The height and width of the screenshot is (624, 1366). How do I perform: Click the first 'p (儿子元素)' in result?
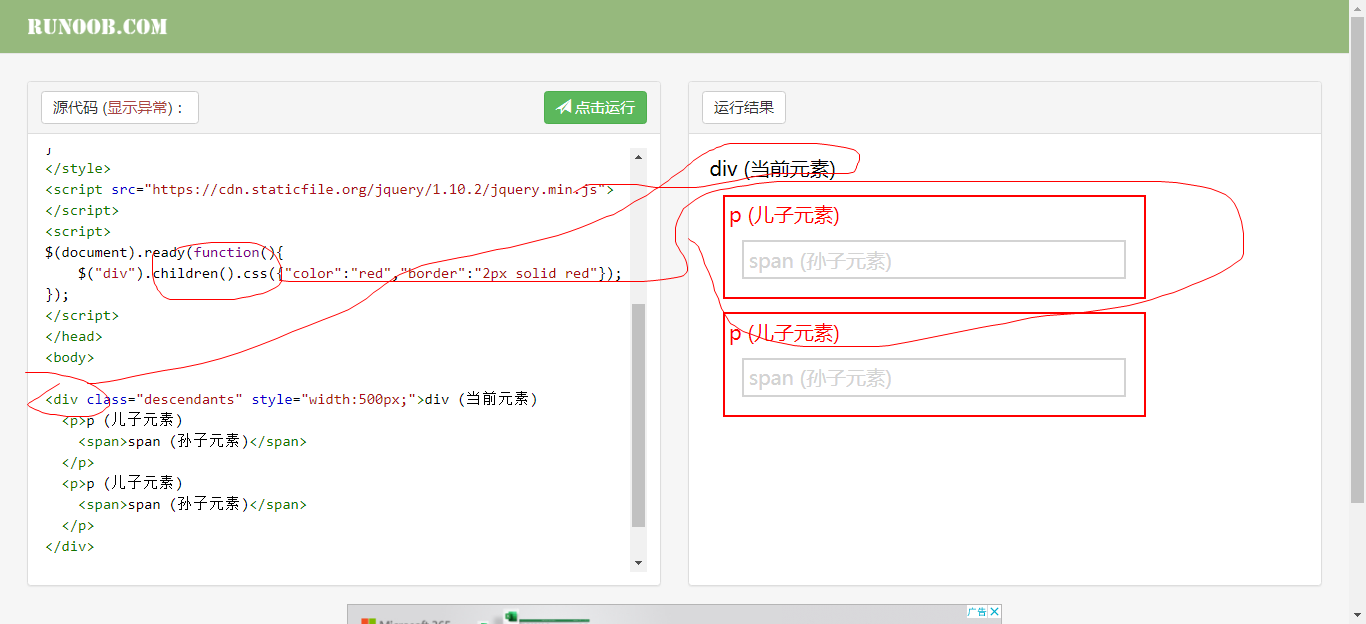click(784, 216)
